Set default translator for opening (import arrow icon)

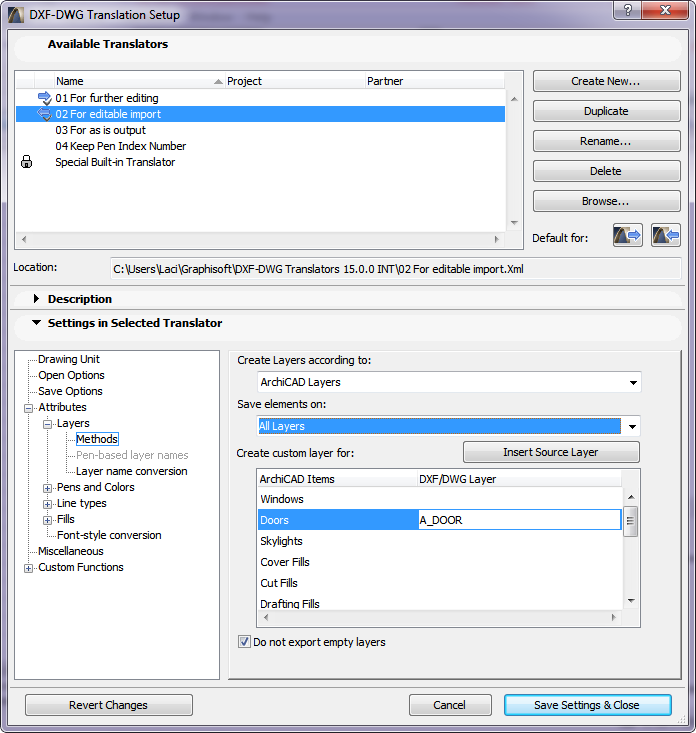(x=665, y=235)
